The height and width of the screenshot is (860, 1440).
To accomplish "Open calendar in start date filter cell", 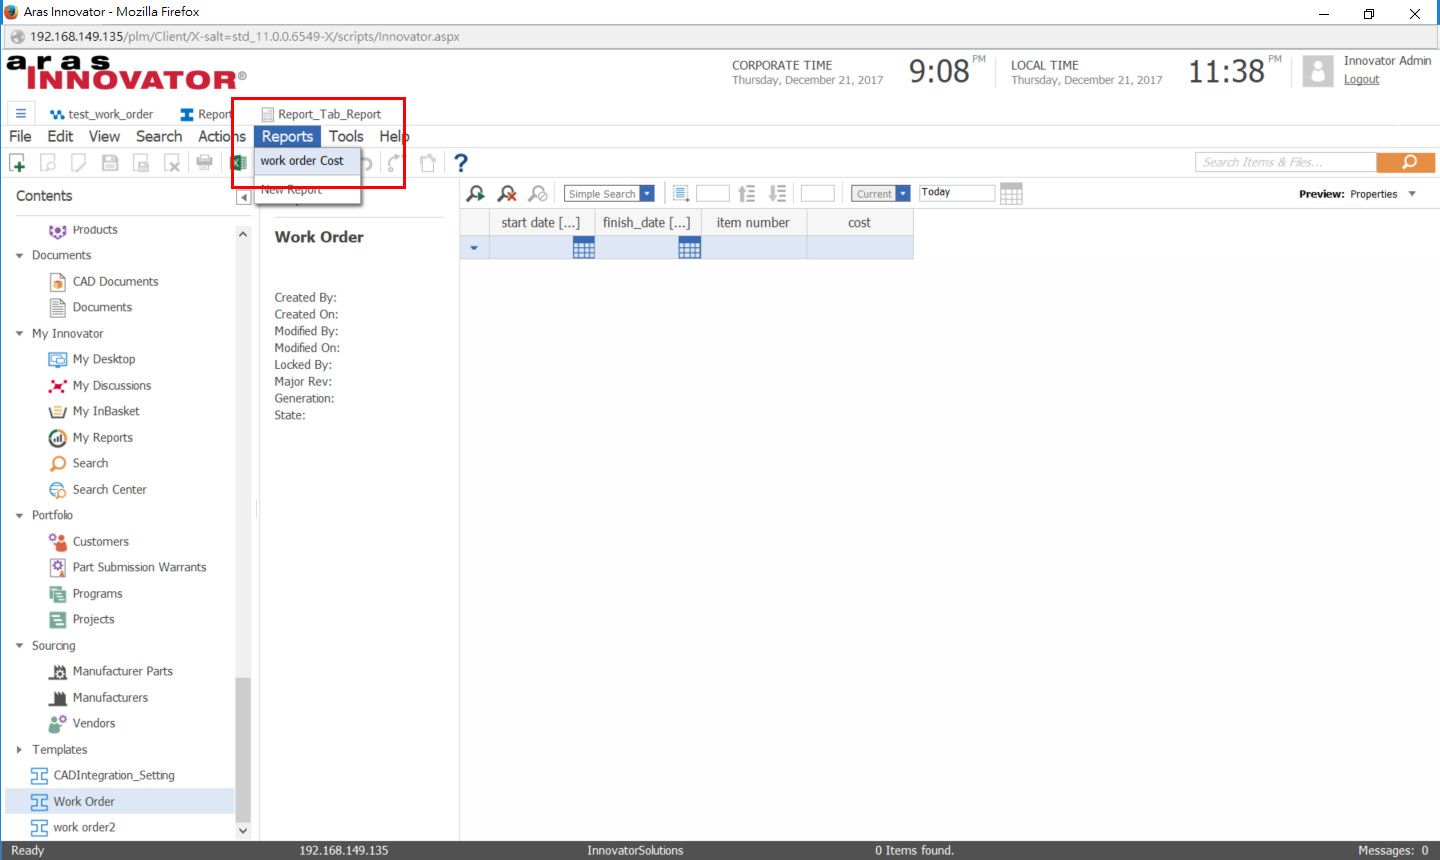I will [x=584, y=248].
